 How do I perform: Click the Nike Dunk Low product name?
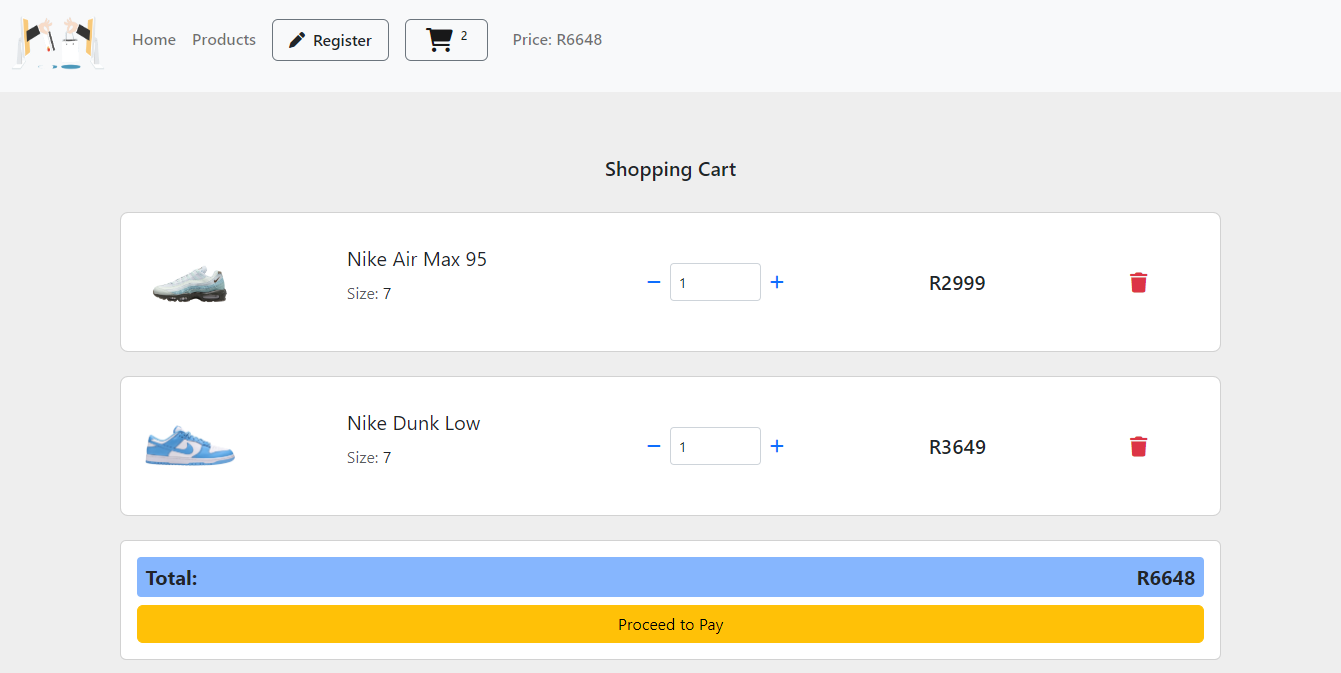coord(414,423)
